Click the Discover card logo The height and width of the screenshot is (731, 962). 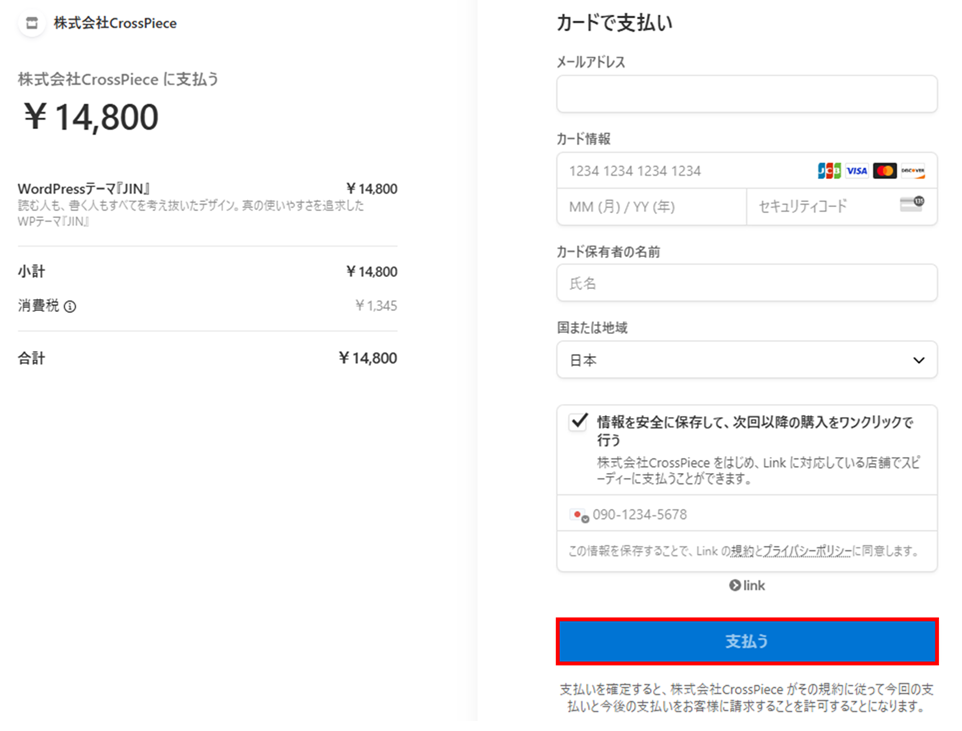(x=913, y=171)
